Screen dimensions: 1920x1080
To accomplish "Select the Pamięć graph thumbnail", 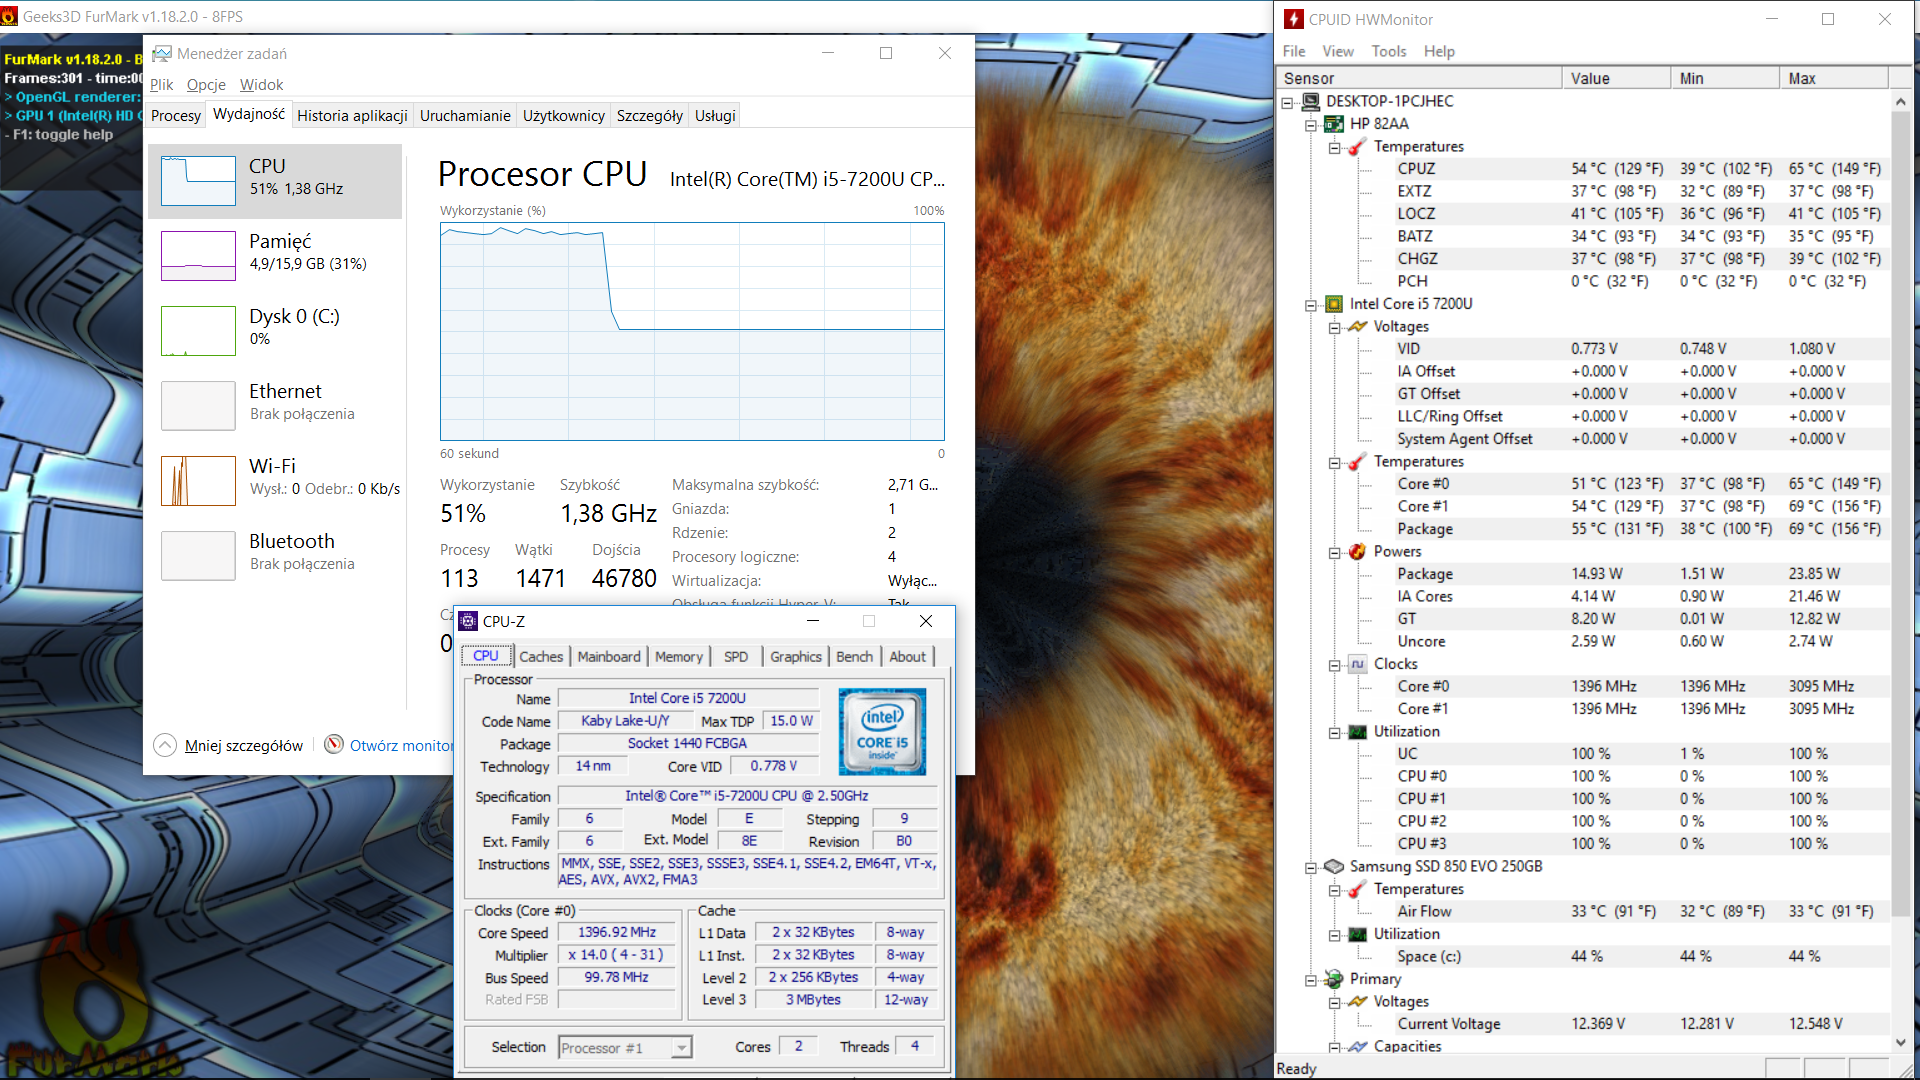I will click(x=198, y=256).
